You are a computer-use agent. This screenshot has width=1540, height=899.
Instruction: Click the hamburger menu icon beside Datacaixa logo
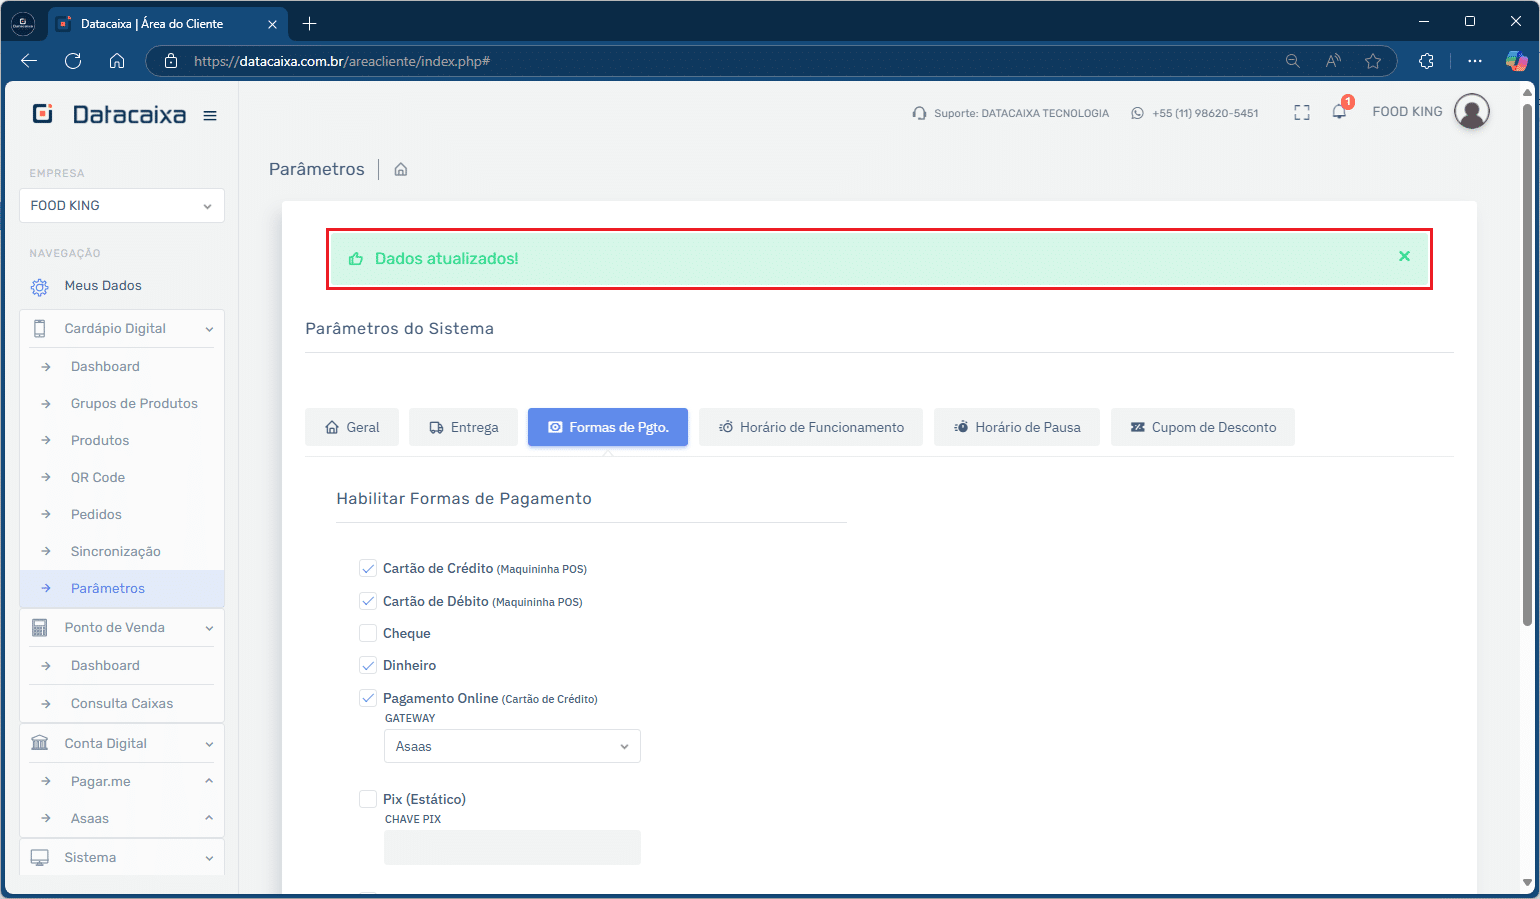pos(210,116)
